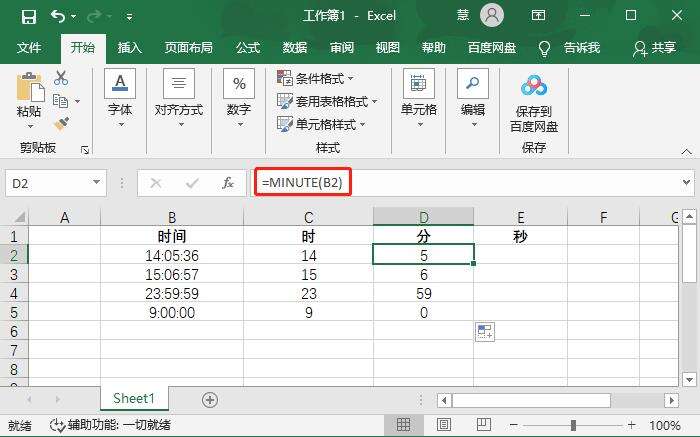The image size is (700, 437).
Task: Switch to Page Break Preview icon
Action: click(483, 425)
